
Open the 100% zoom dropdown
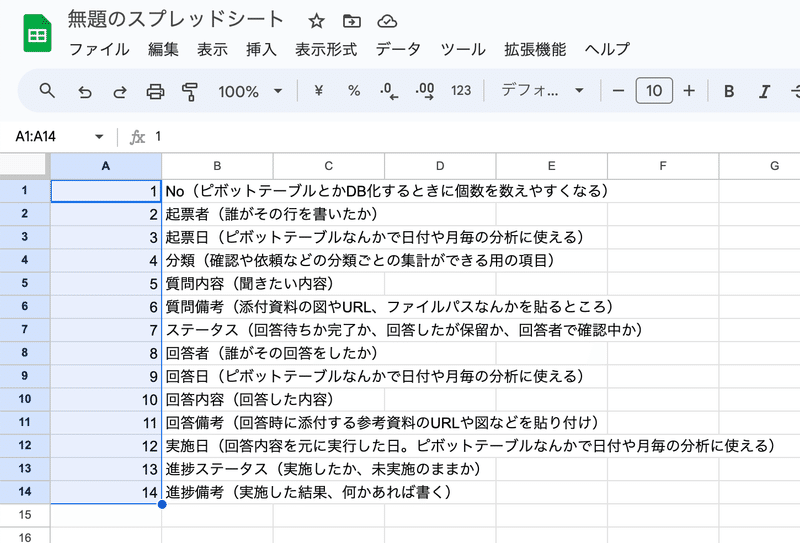(250, 91)
